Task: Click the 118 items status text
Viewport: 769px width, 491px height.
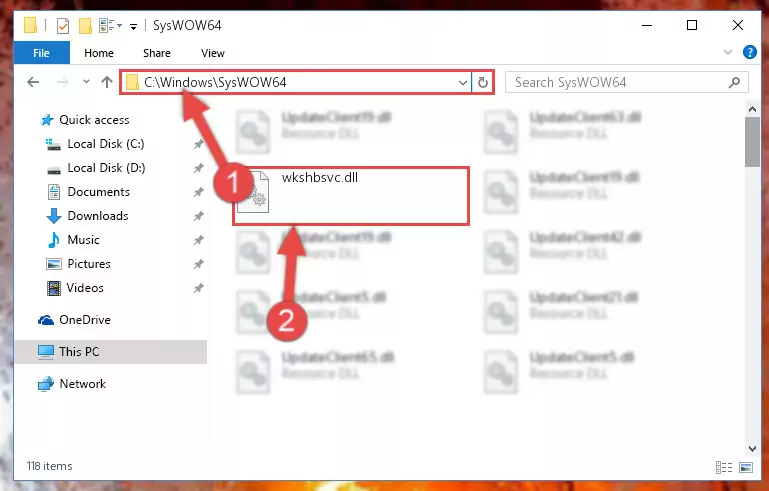Action: [x=50, y=466]
